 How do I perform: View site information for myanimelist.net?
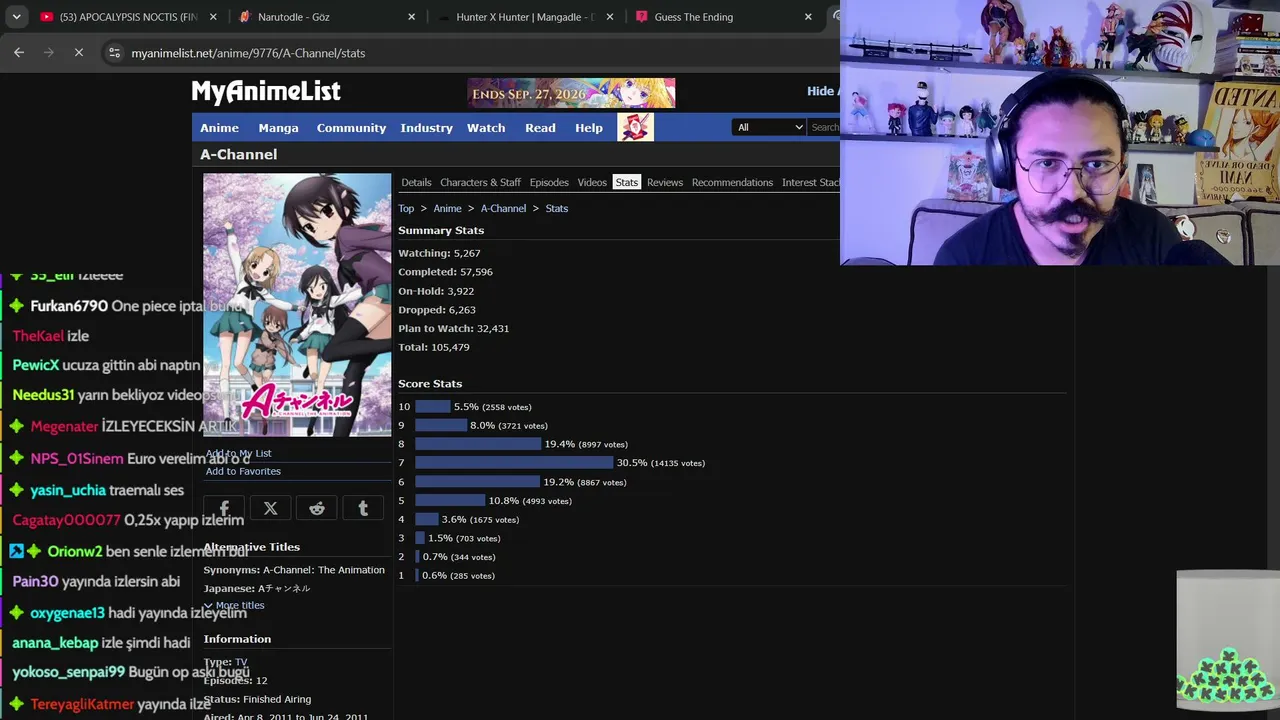(115, 53)
